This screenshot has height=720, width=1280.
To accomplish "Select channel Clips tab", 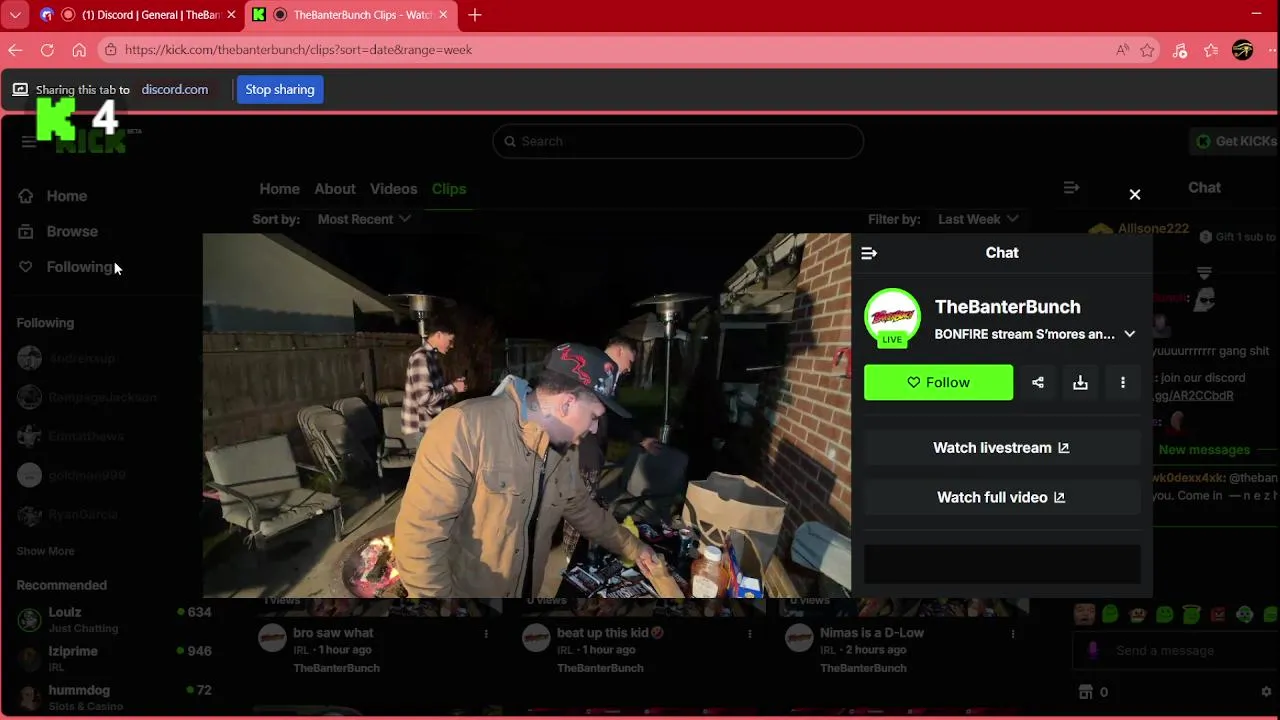I will click(x=449, y=189).
